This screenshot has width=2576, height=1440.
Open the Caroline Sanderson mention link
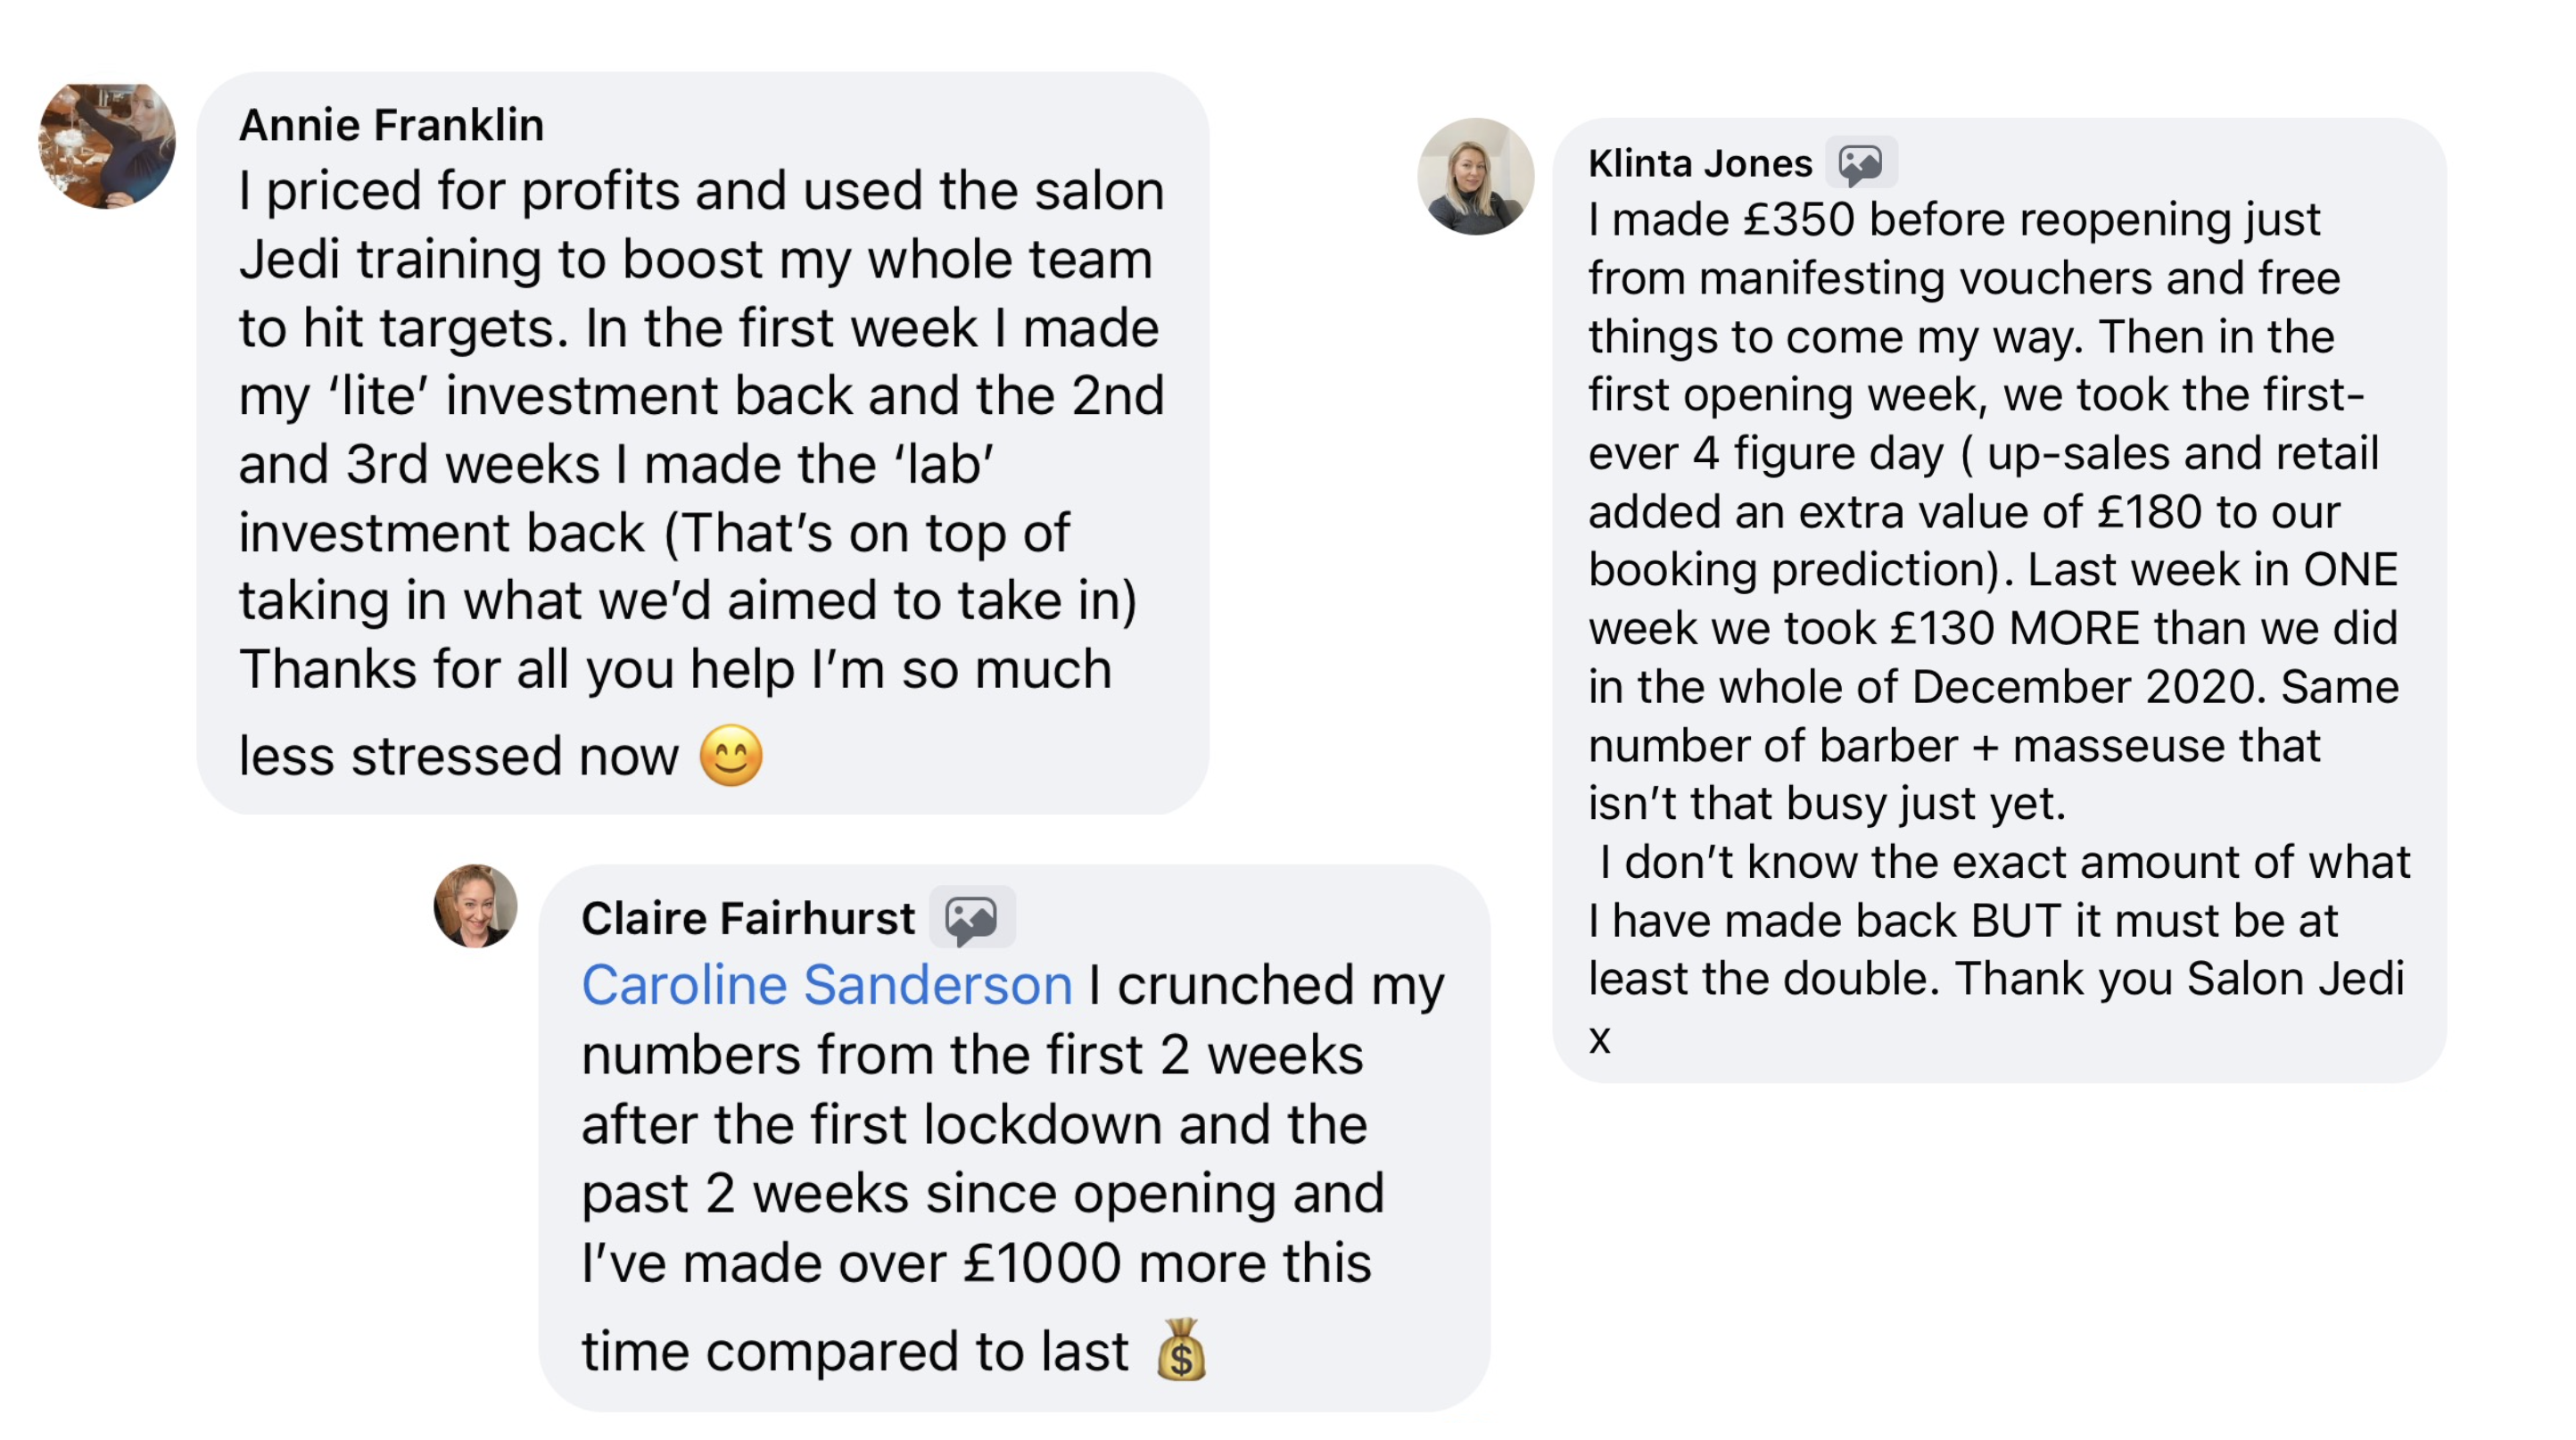(x=827, y=985)
